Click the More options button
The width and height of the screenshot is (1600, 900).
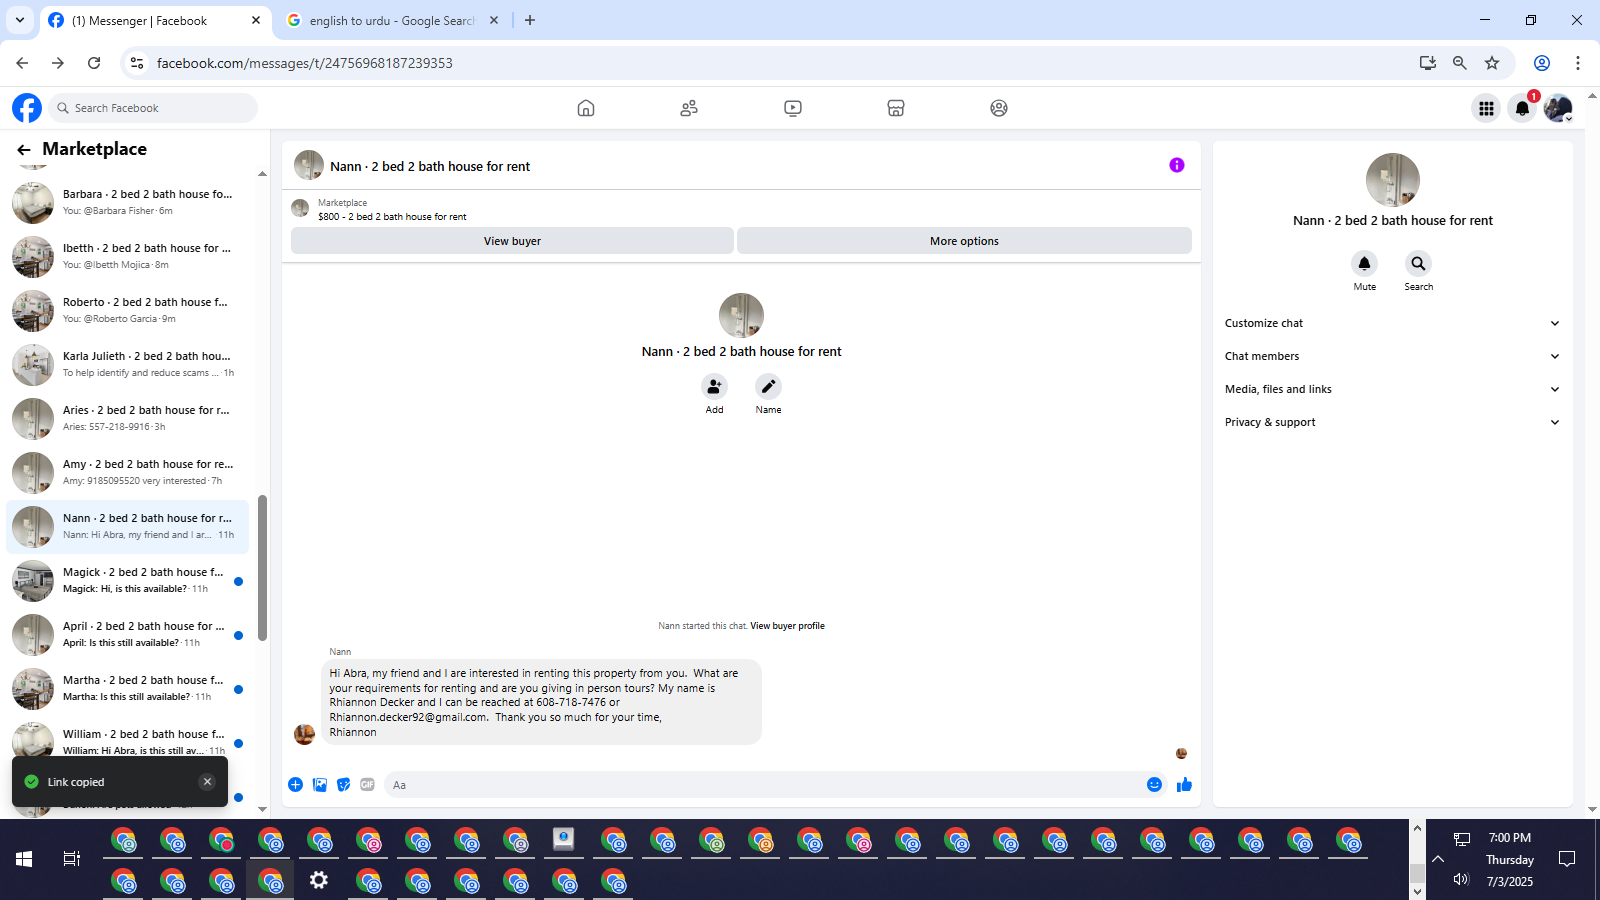[x=964, y=241]
